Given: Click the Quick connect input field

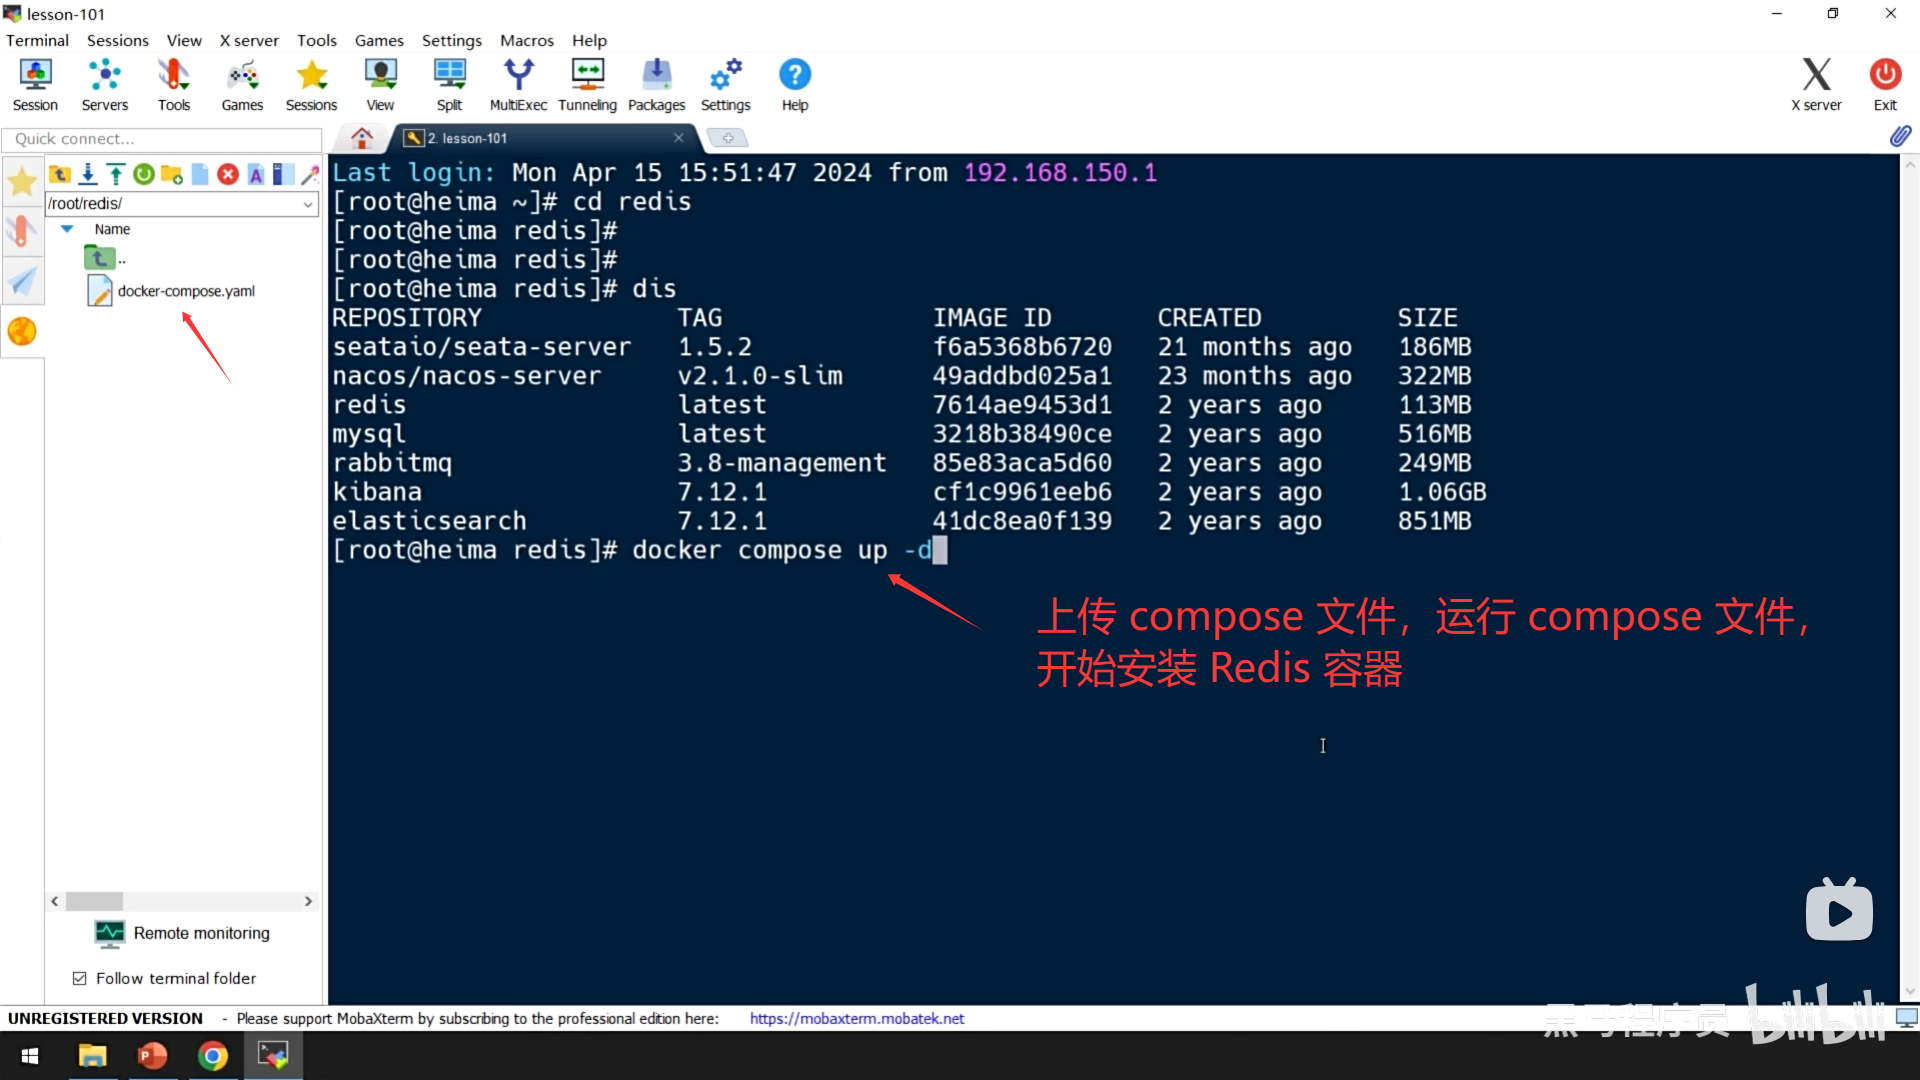Looking at the screenshot, I should coord(160,138).
